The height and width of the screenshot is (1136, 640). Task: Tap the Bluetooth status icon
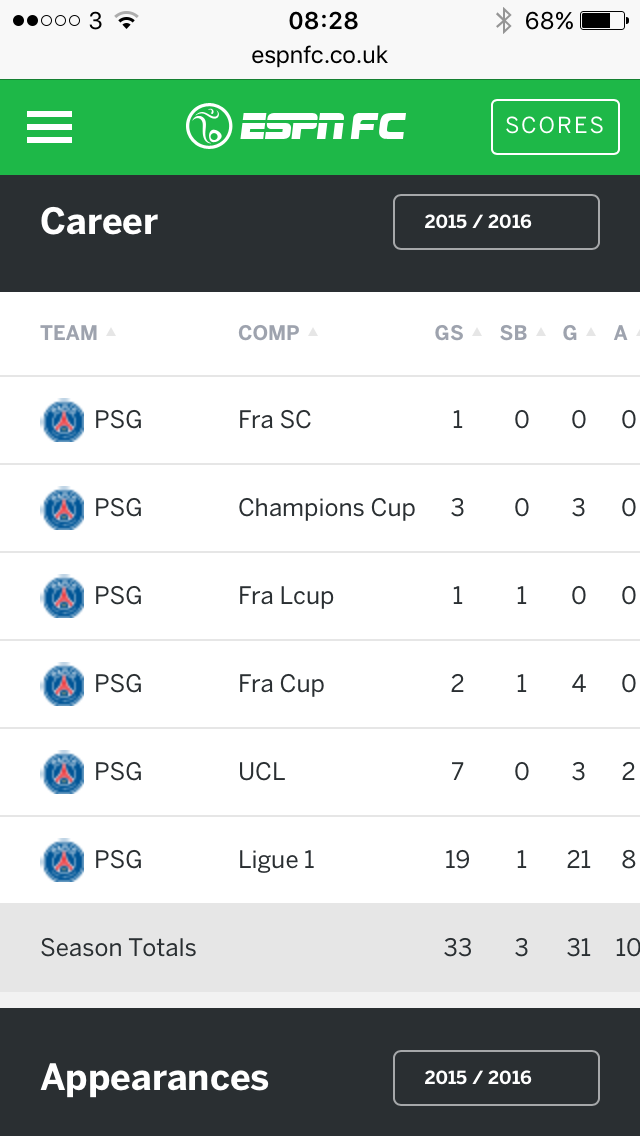503,20
